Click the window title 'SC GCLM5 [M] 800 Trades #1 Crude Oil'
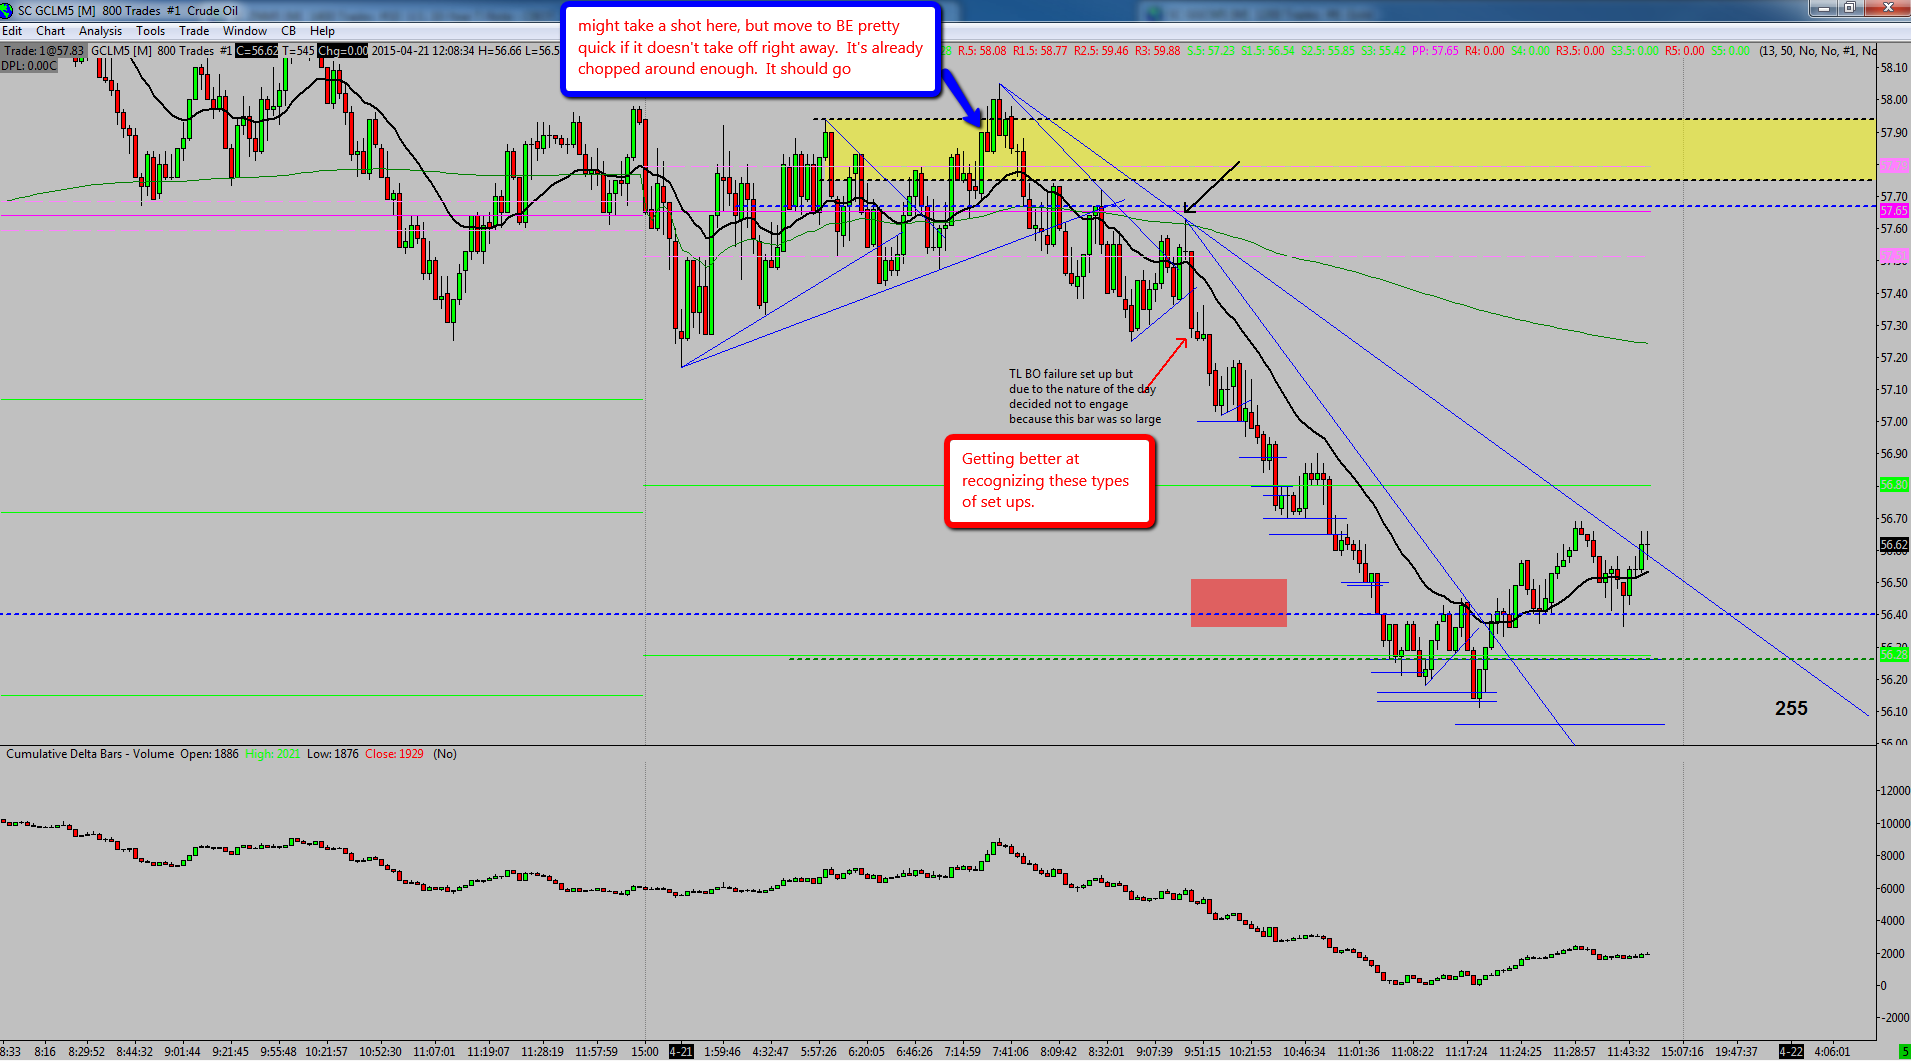This screenshot has height=1061, width=1911. pos(128,11)
